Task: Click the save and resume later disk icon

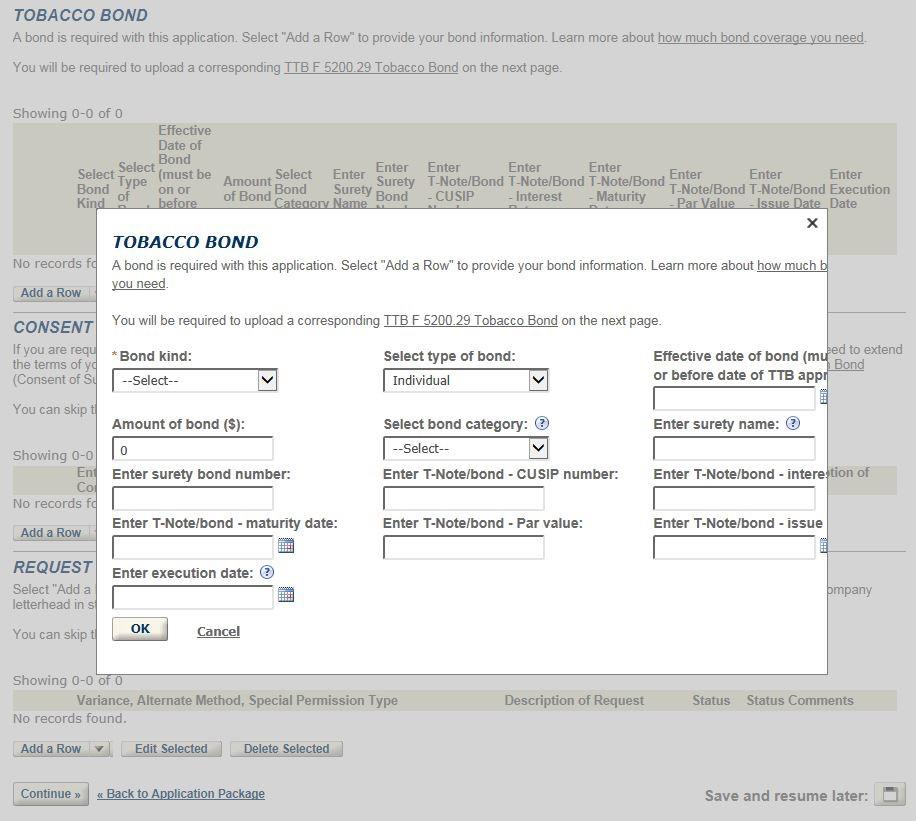Action: click(889, 794)
